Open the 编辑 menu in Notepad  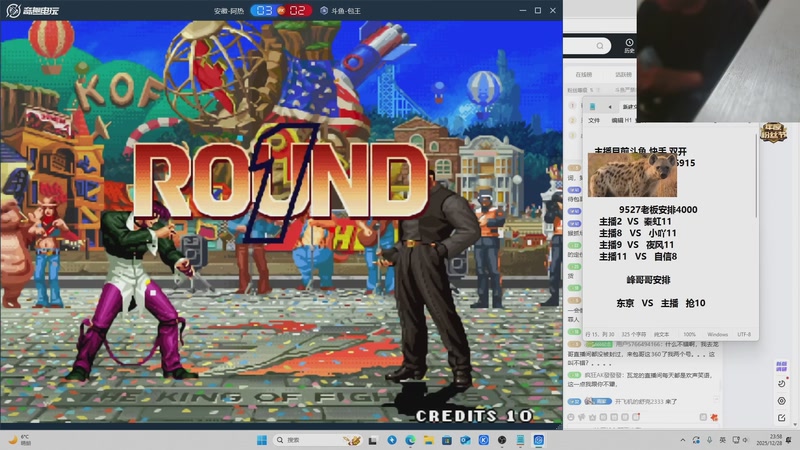(617, 120)
